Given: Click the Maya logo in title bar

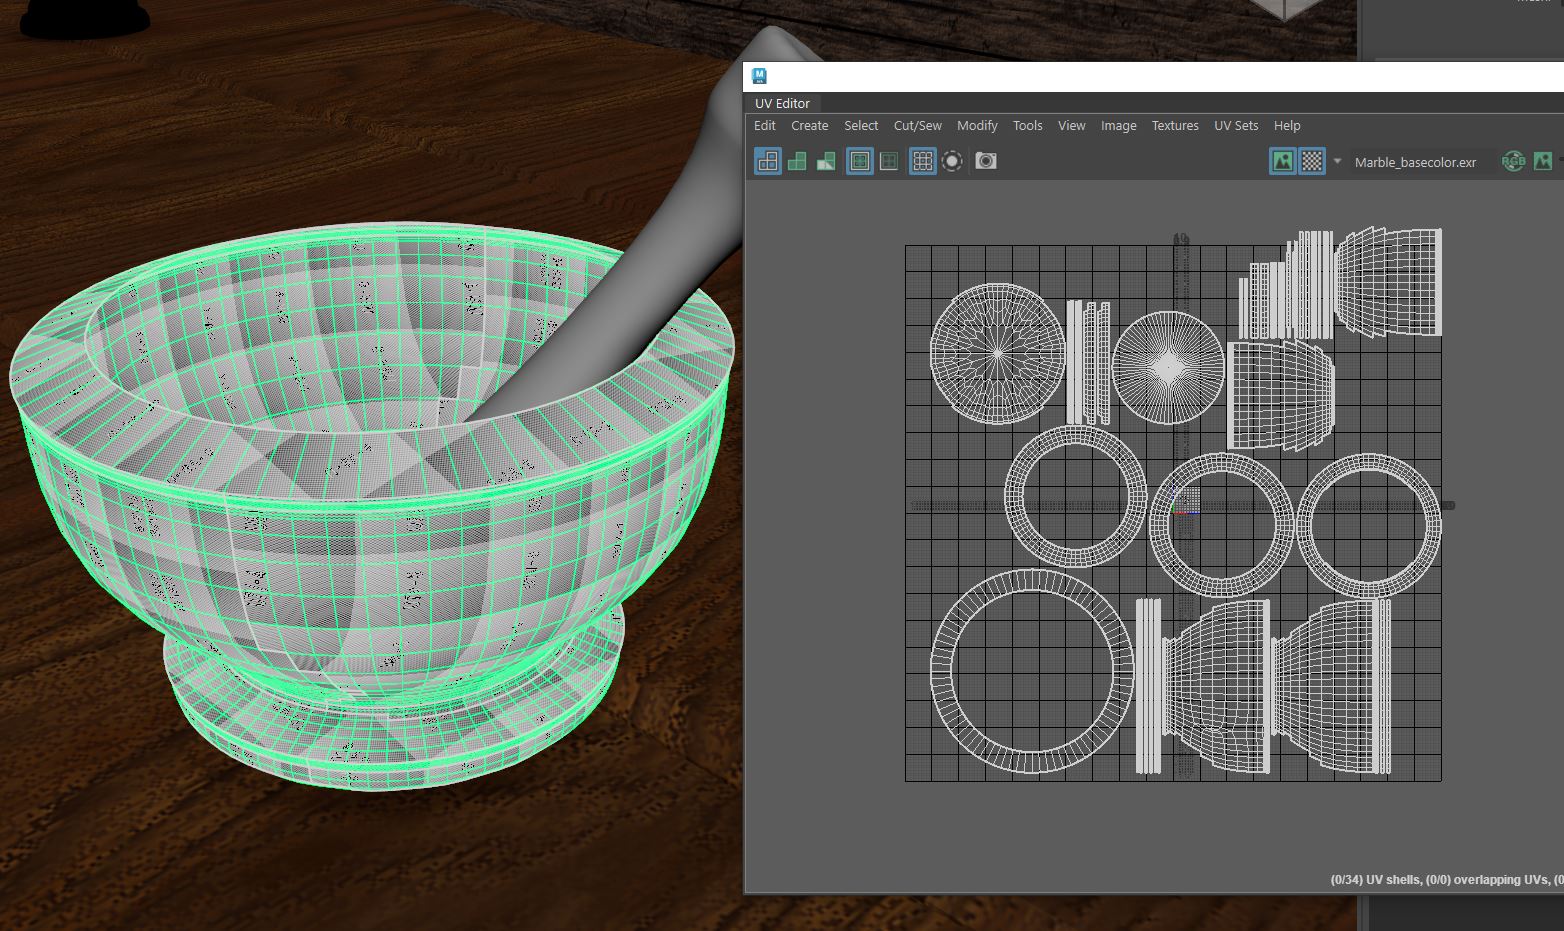Looking at the screenshot, I should (760, 76).
